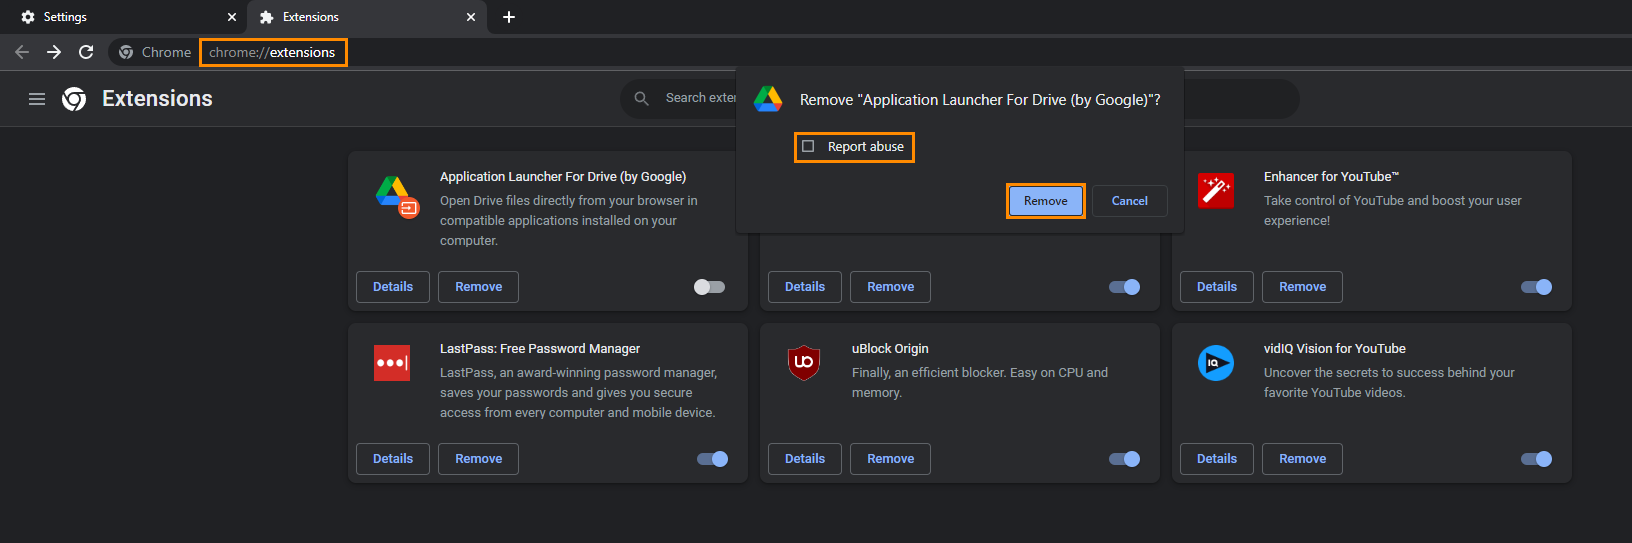
Task: Click the Extensions tab puzzle icon
Action: tap(267, 17)
